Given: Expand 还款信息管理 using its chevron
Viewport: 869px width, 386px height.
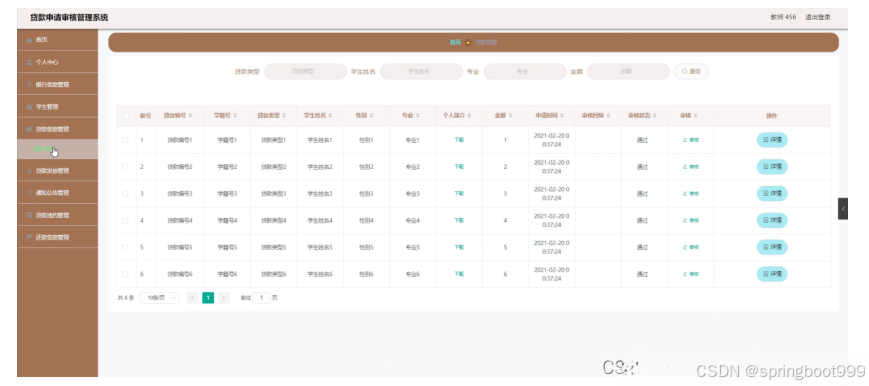Looking at the screenshot, I should [x=88, y=237].
